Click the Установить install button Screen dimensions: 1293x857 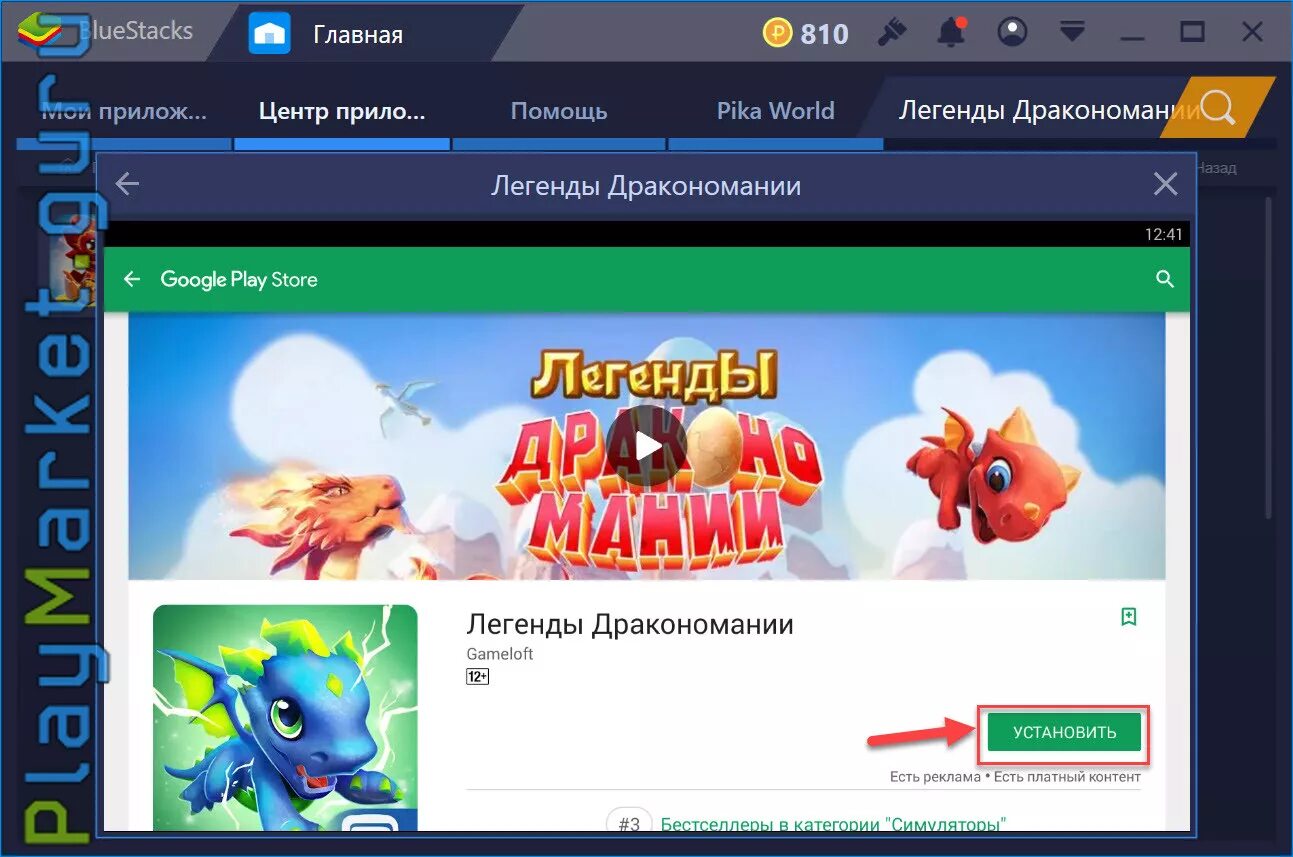(1064, 732)
